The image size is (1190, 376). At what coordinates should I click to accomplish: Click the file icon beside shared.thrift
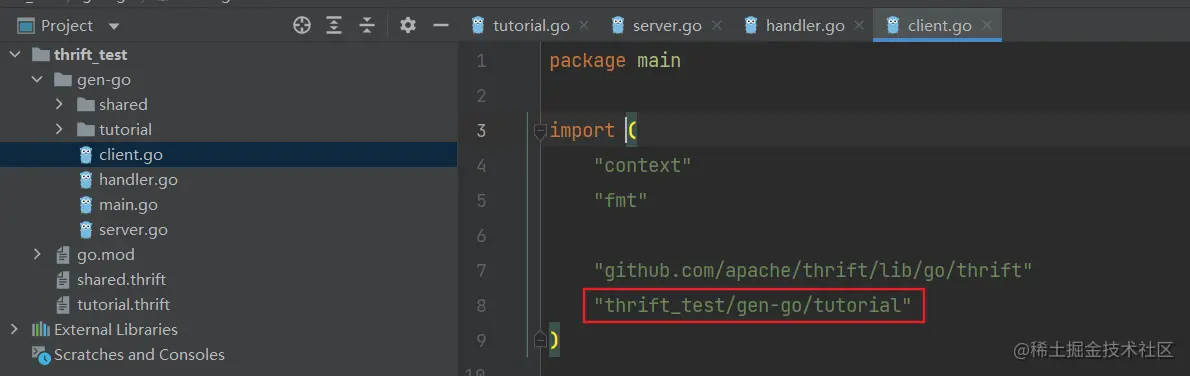click(x=63, y=280)
